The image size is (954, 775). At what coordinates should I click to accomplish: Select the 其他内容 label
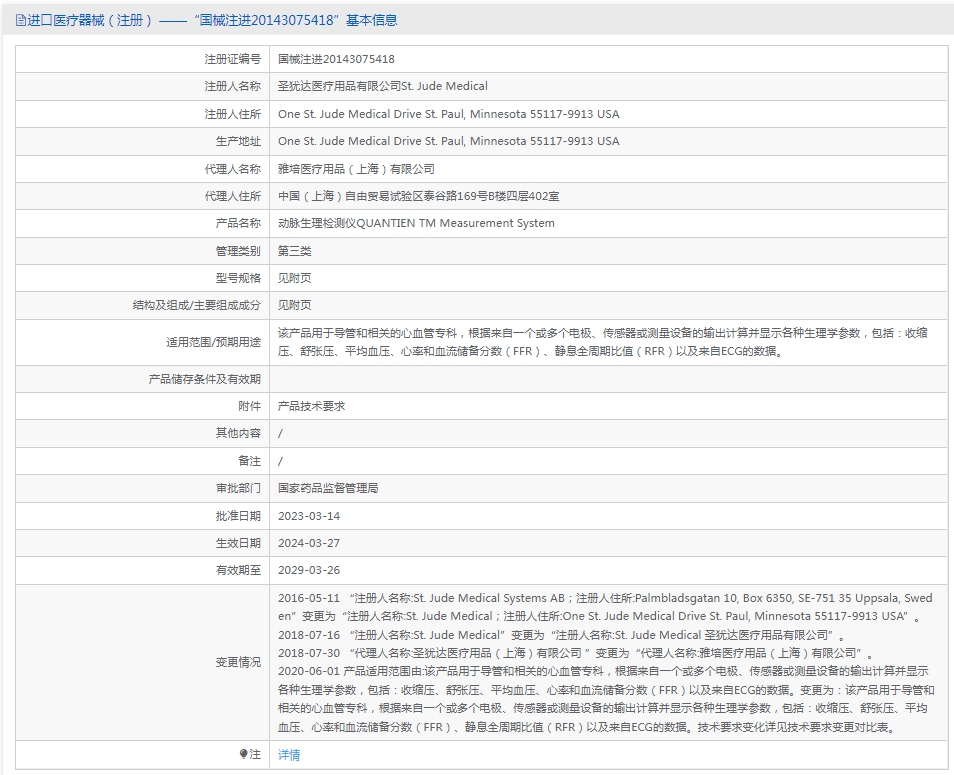pos(238,433)
